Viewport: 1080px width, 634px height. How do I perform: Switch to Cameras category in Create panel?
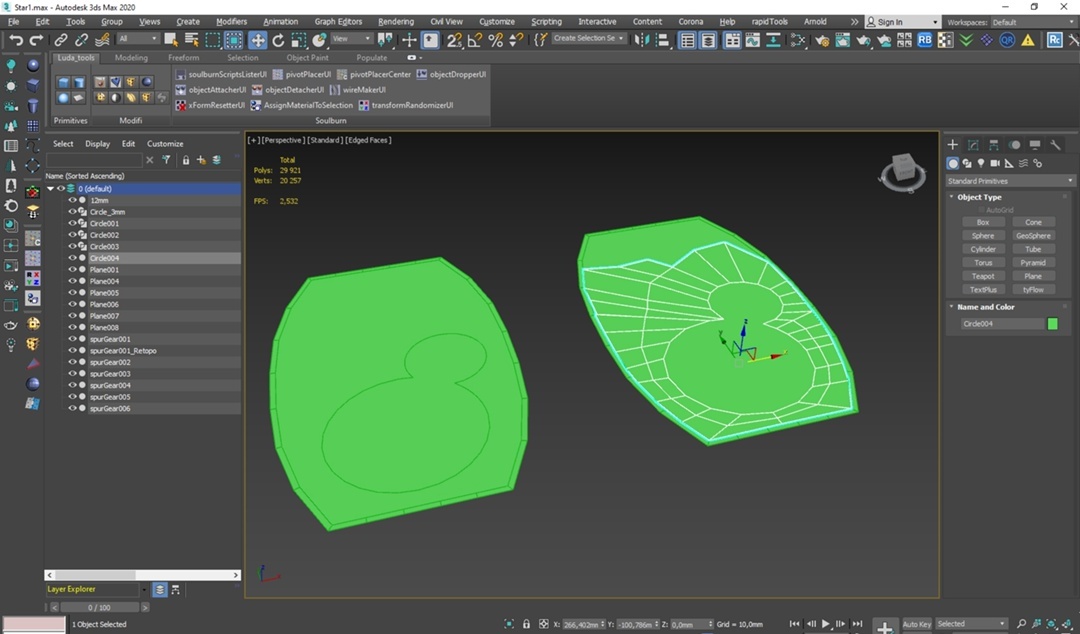pos(995,163)
